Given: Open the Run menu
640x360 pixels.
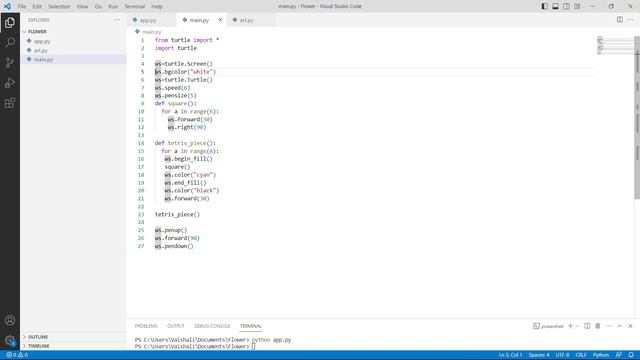Looking at the screenshot, I should 113,7.
